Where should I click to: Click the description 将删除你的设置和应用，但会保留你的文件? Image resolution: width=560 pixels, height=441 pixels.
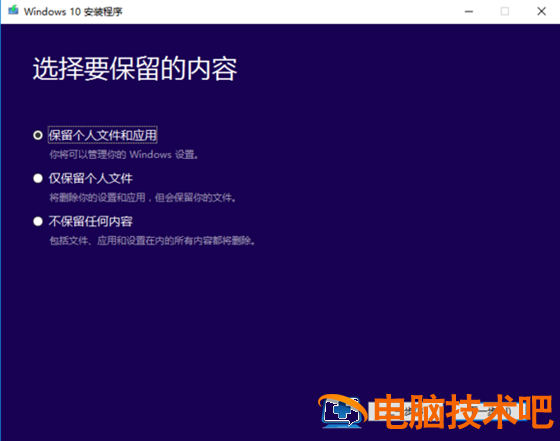[143, 197]
